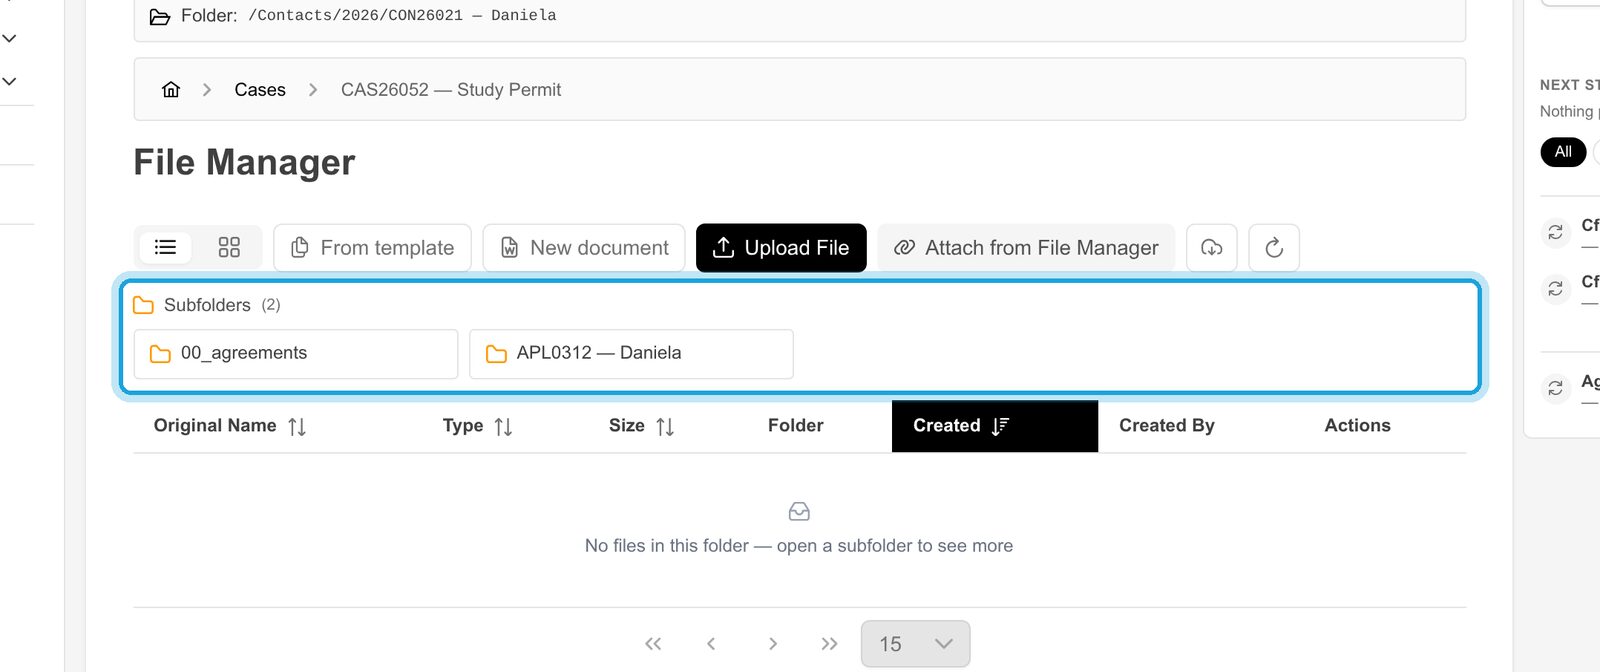The width and height of the screenshot is (1600, 672).
Task: Toggle the Created column sort order
Action: (995, 426)
